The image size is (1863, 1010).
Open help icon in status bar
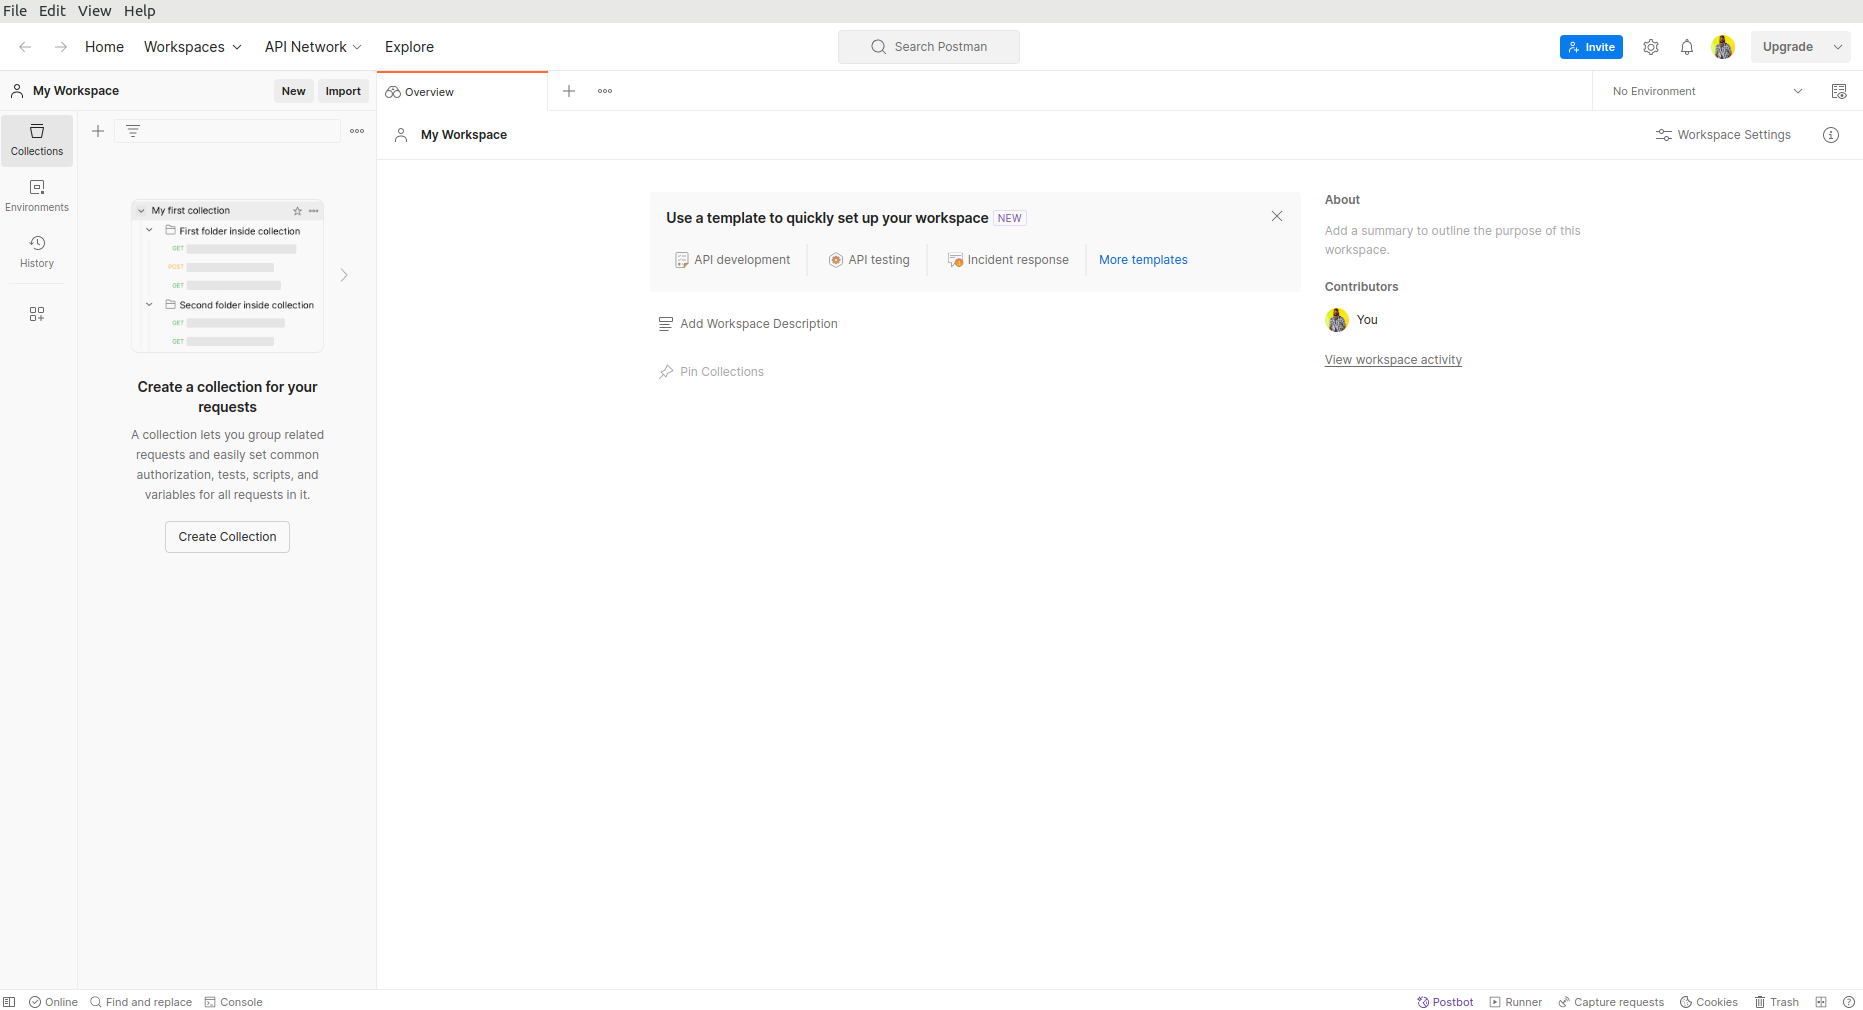tap(1849, 1002)
